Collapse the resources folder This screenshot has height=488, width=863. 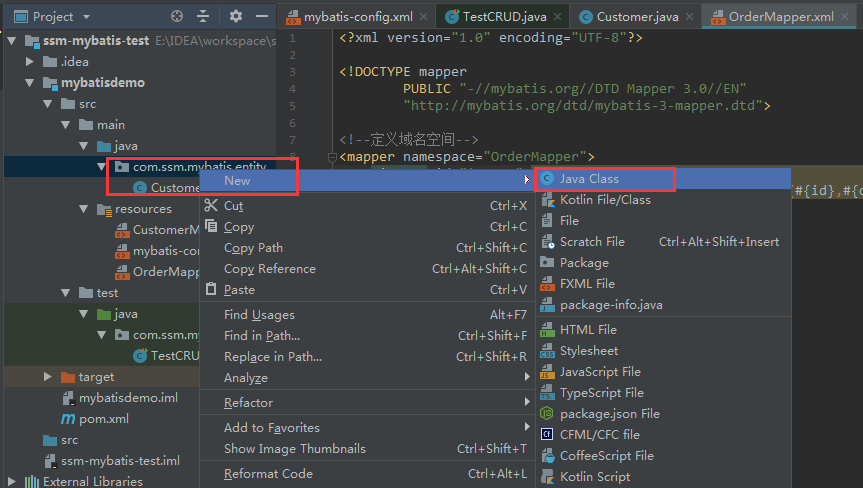point(84,209)
